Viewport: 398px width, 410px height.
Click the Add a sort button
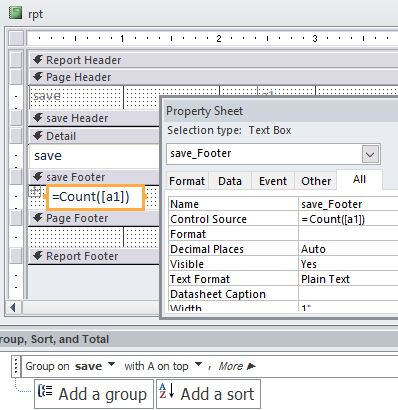(208, 394)
